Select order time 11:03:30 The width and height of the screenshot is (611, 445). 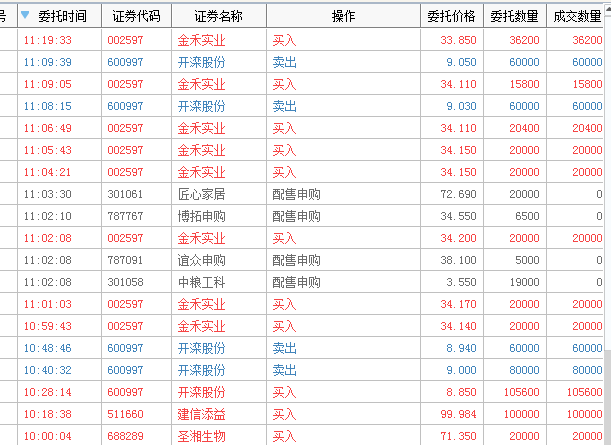point(48,194)
